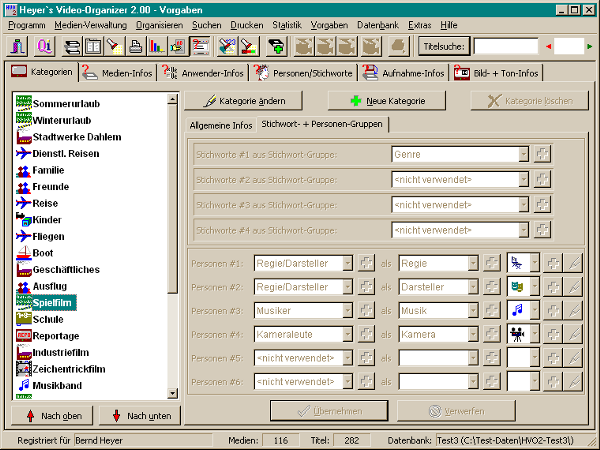The image size is (600, 450).
Task: Click into the Titelsuche search field
Action: pyautogui.click(x=504, y=46)
